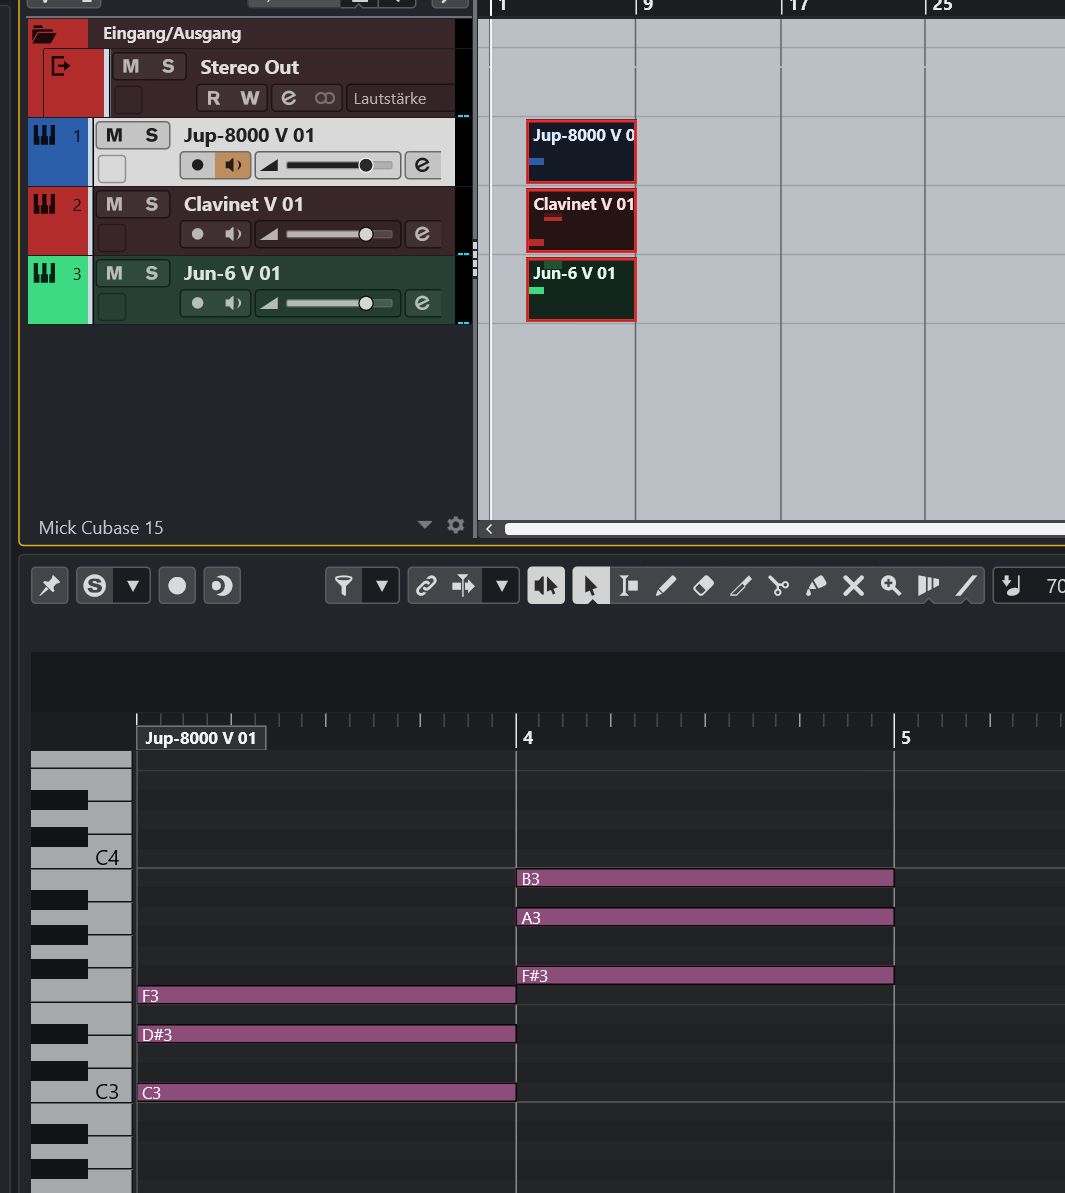Select the Glue tool
The image size is (1065, 1193).
pyautogui.click(x=816, y=586)
